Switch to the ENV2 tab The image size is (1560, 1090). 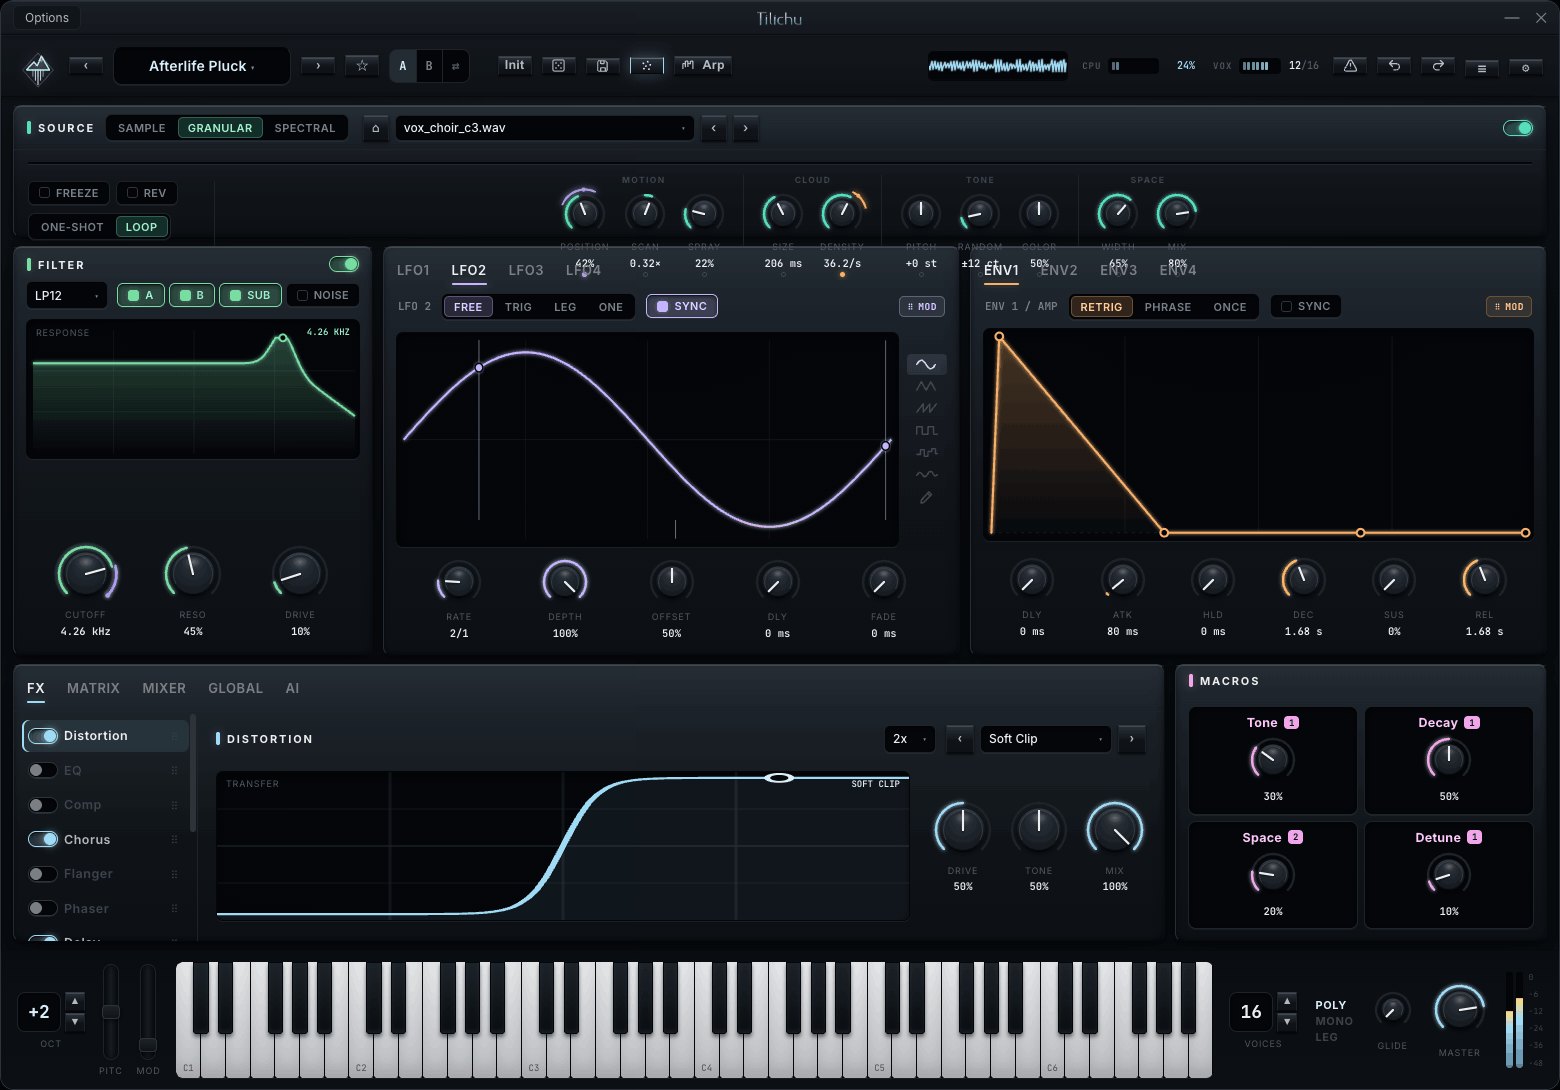(x=1059, y=270)
